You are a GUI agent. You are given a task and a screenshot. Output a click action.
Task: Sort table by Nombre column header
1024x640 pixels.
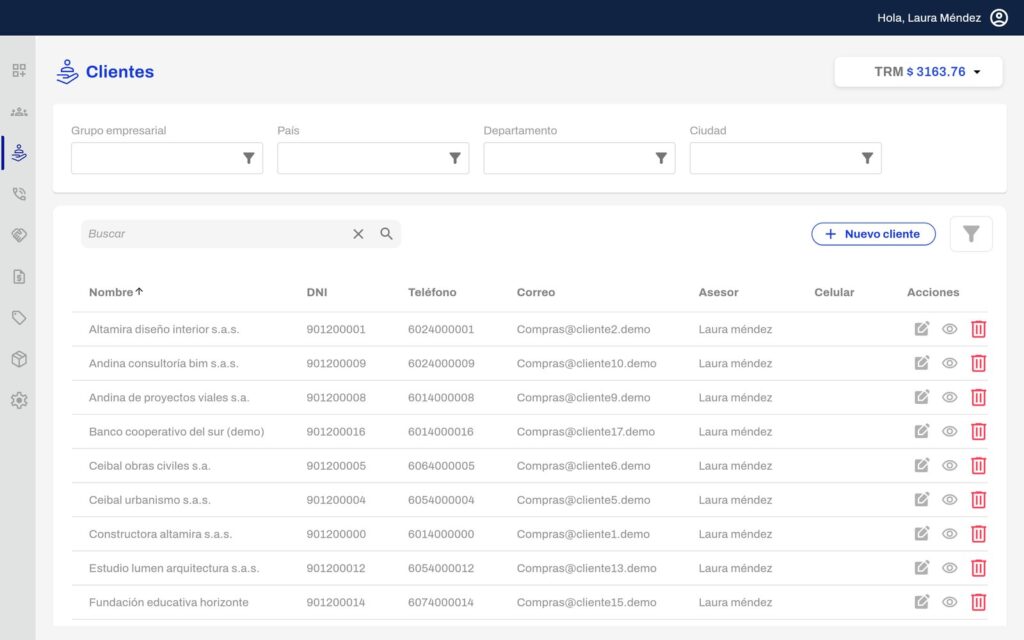[x=116, y=292]
